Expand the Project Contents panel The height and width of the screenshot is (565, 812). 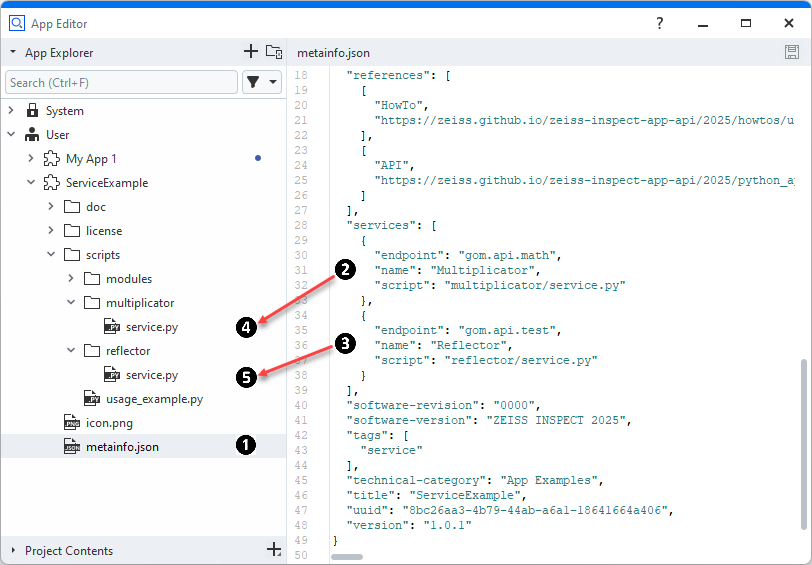[13, 550]
